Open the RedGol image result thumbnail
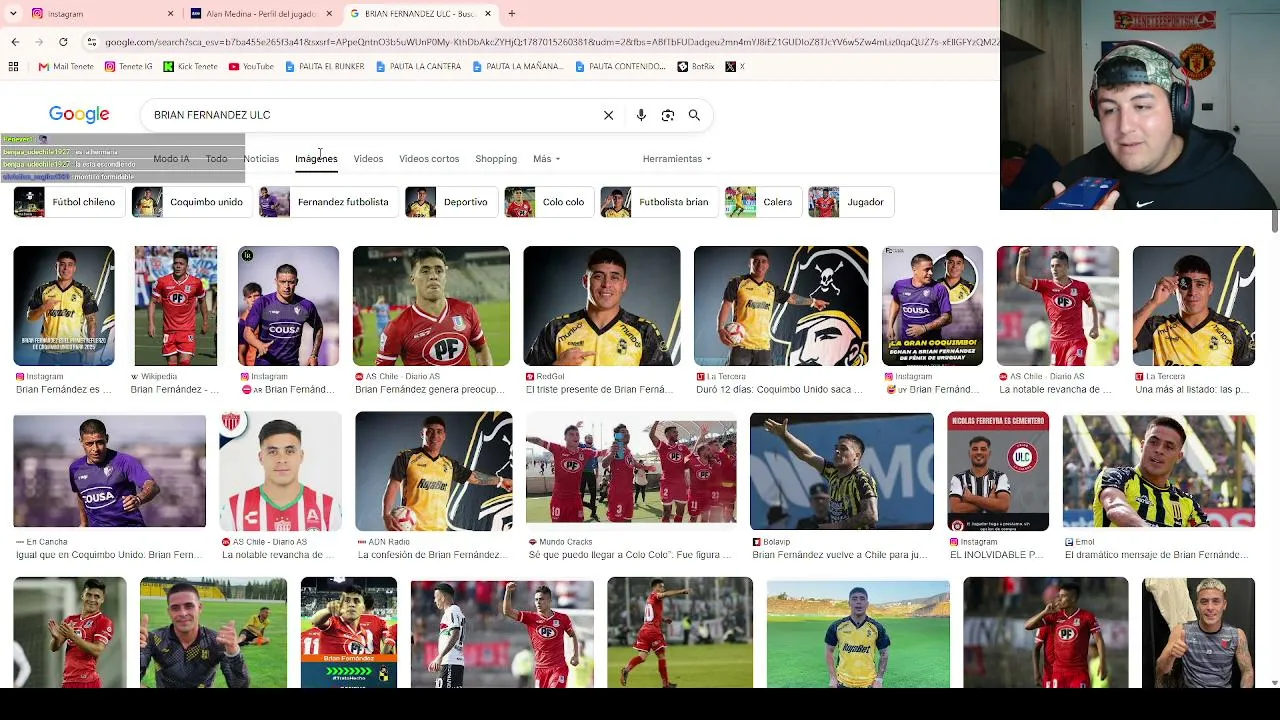Screen dimensions: 1280x720 602,306
